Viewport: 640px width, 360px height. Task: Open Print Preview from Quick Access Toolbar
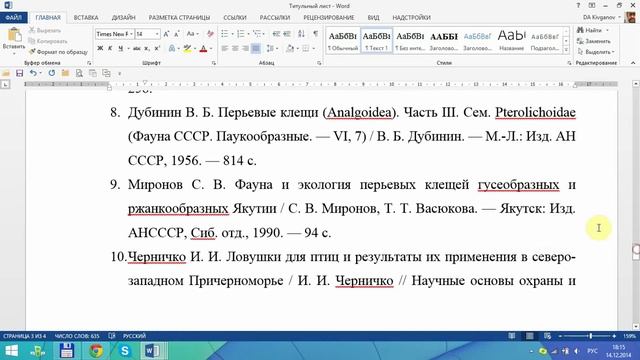[79, 73]
